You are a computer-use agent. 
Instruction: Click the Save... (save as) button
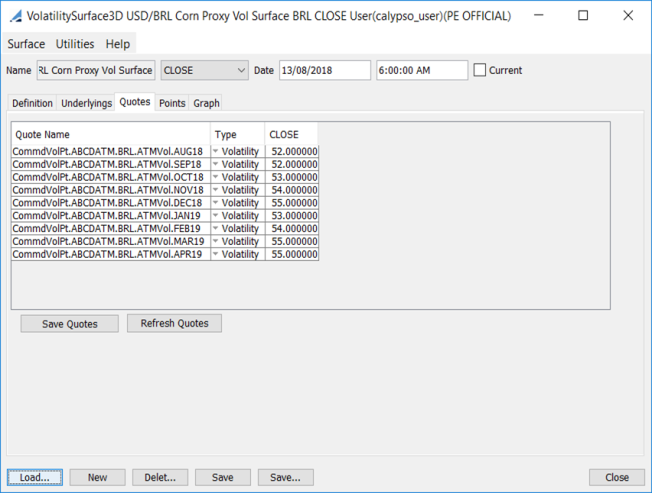286,477
